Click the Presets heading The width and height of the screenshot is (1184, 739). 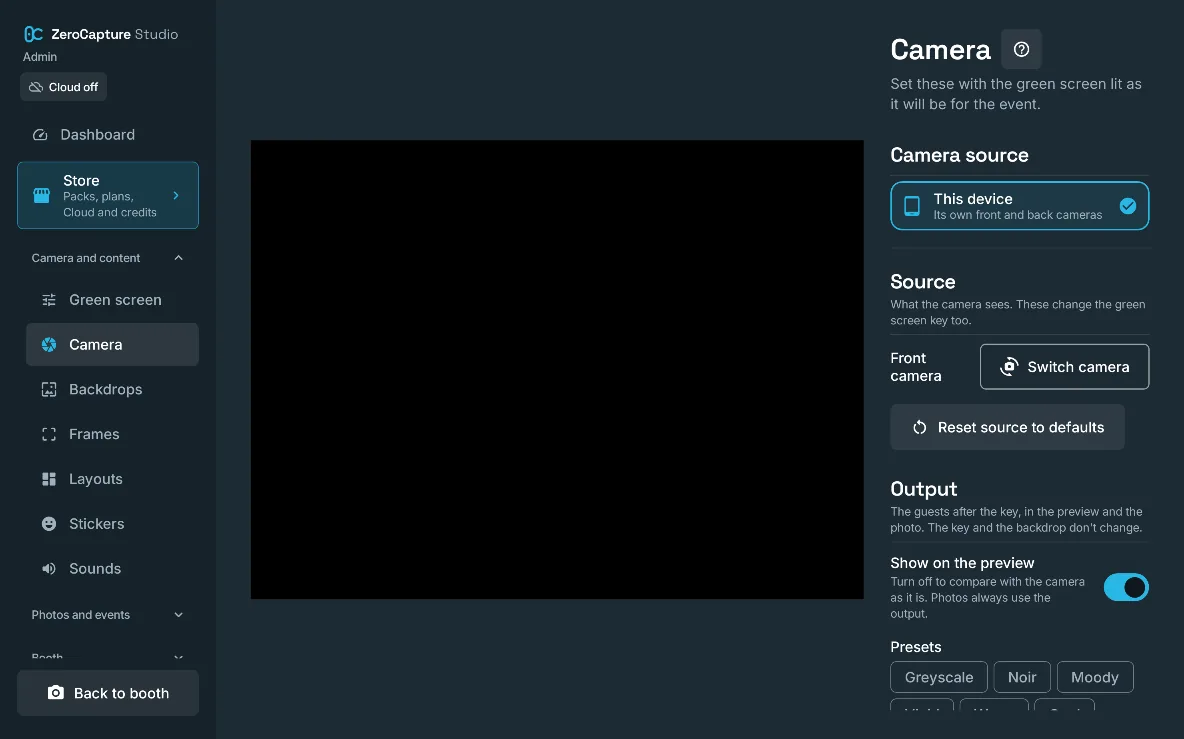tap(915, 647)
